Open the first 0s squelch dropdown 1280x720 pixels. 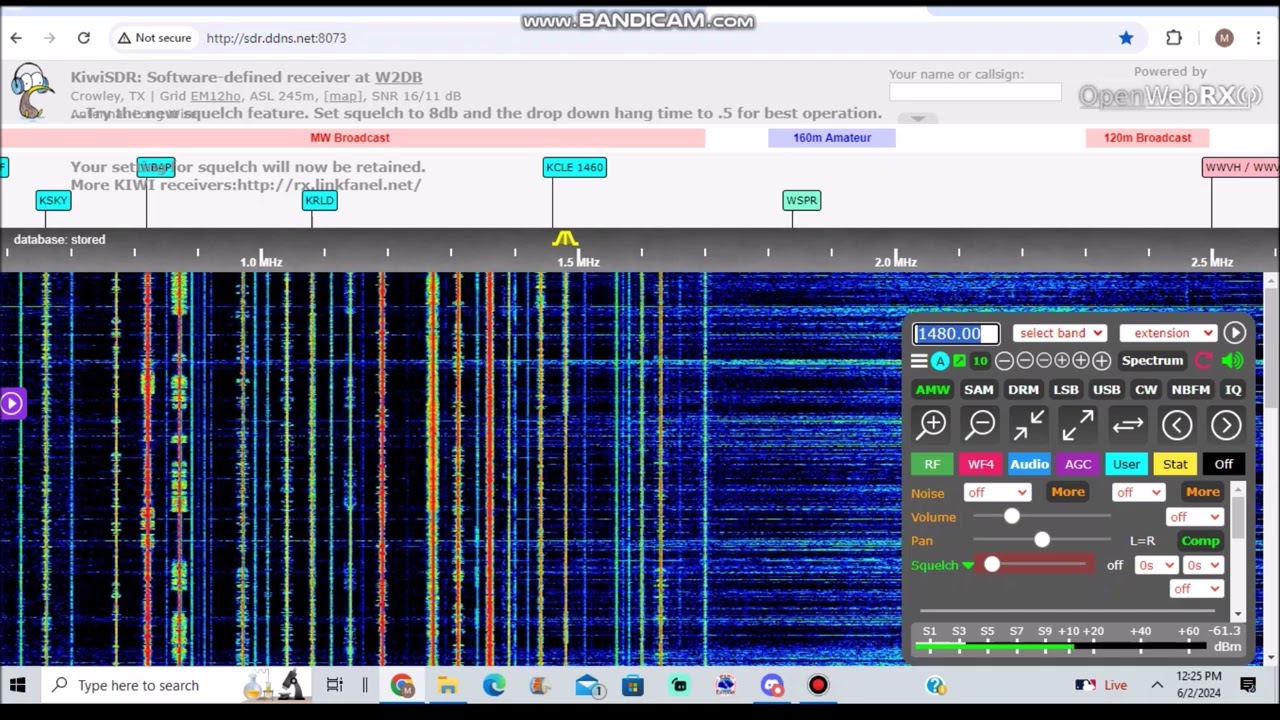1155,565
